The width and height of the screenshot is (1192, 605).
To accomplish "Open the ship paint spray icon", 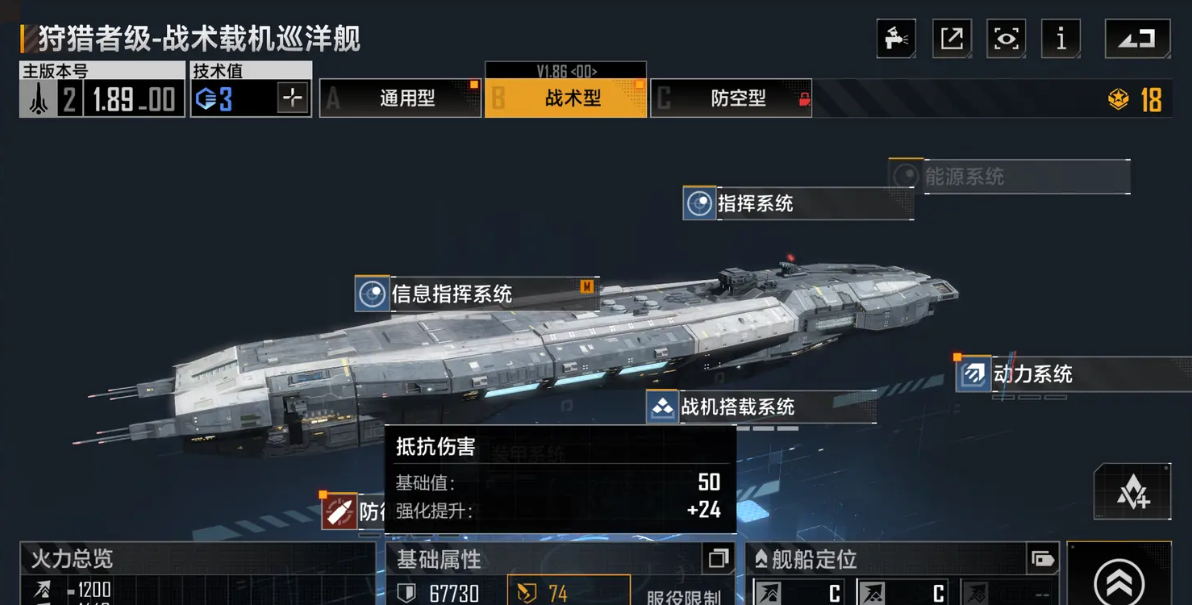I will 896,38.
